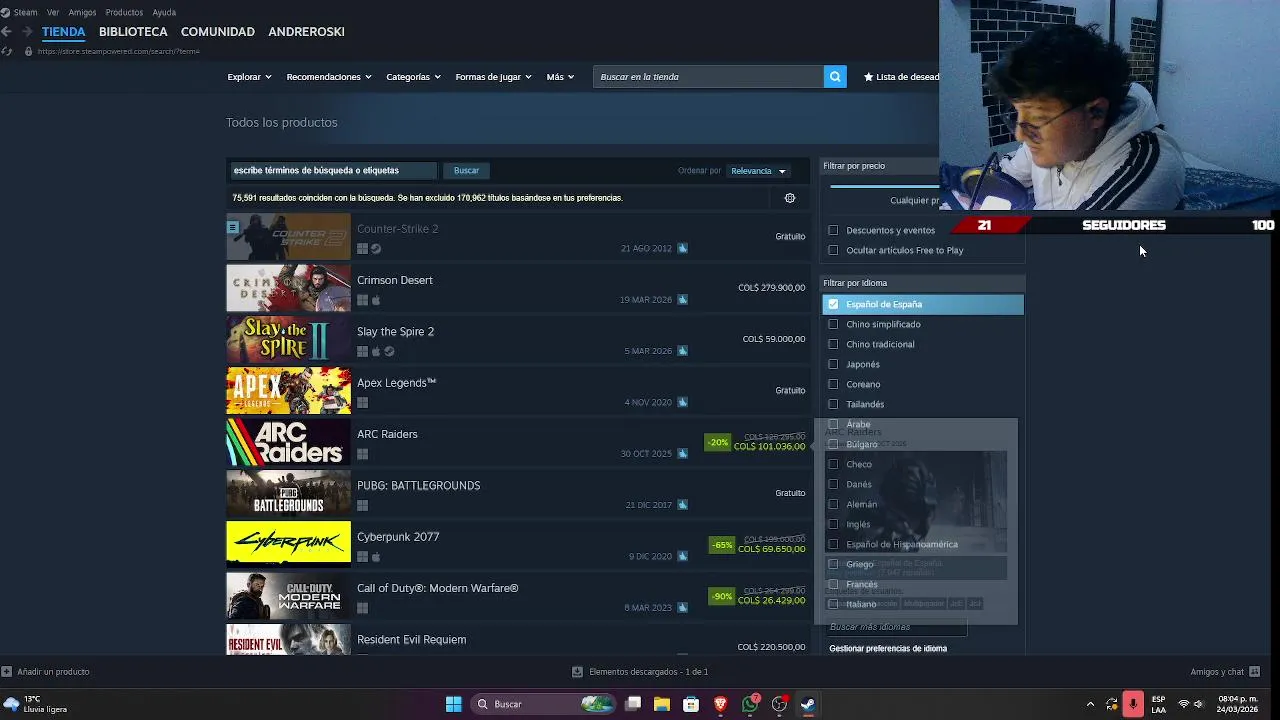Uncheck Español de España language filter

[x=833, y=304]
